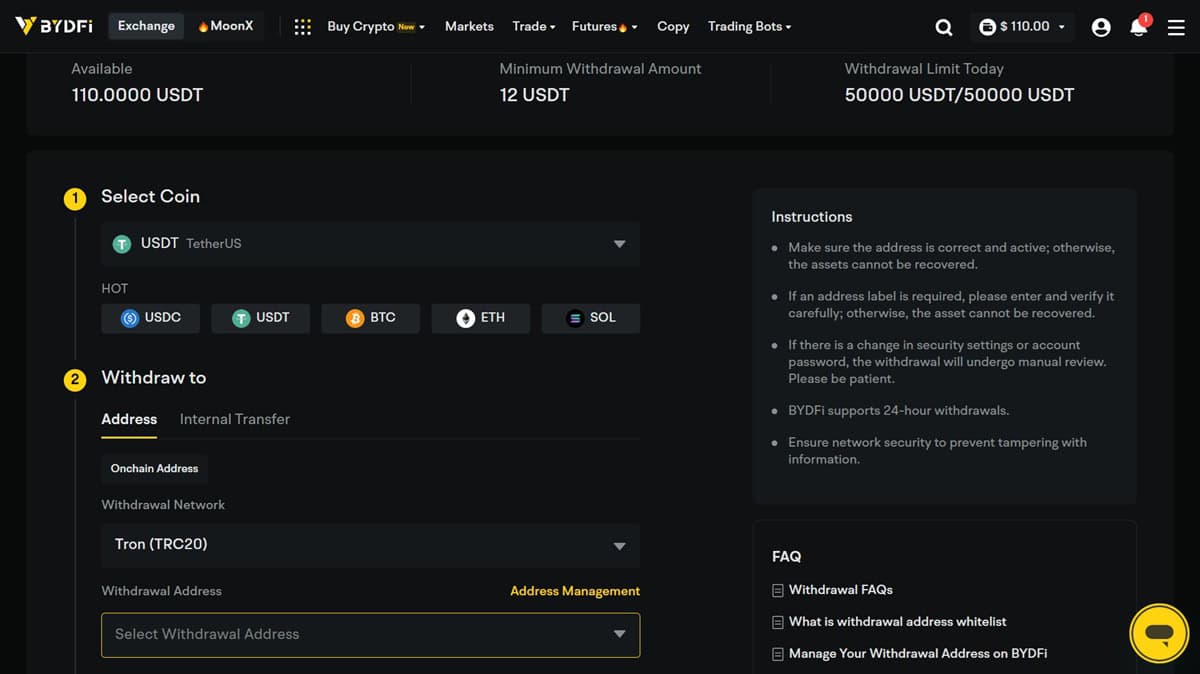Click the Onchain Address button

154,468
